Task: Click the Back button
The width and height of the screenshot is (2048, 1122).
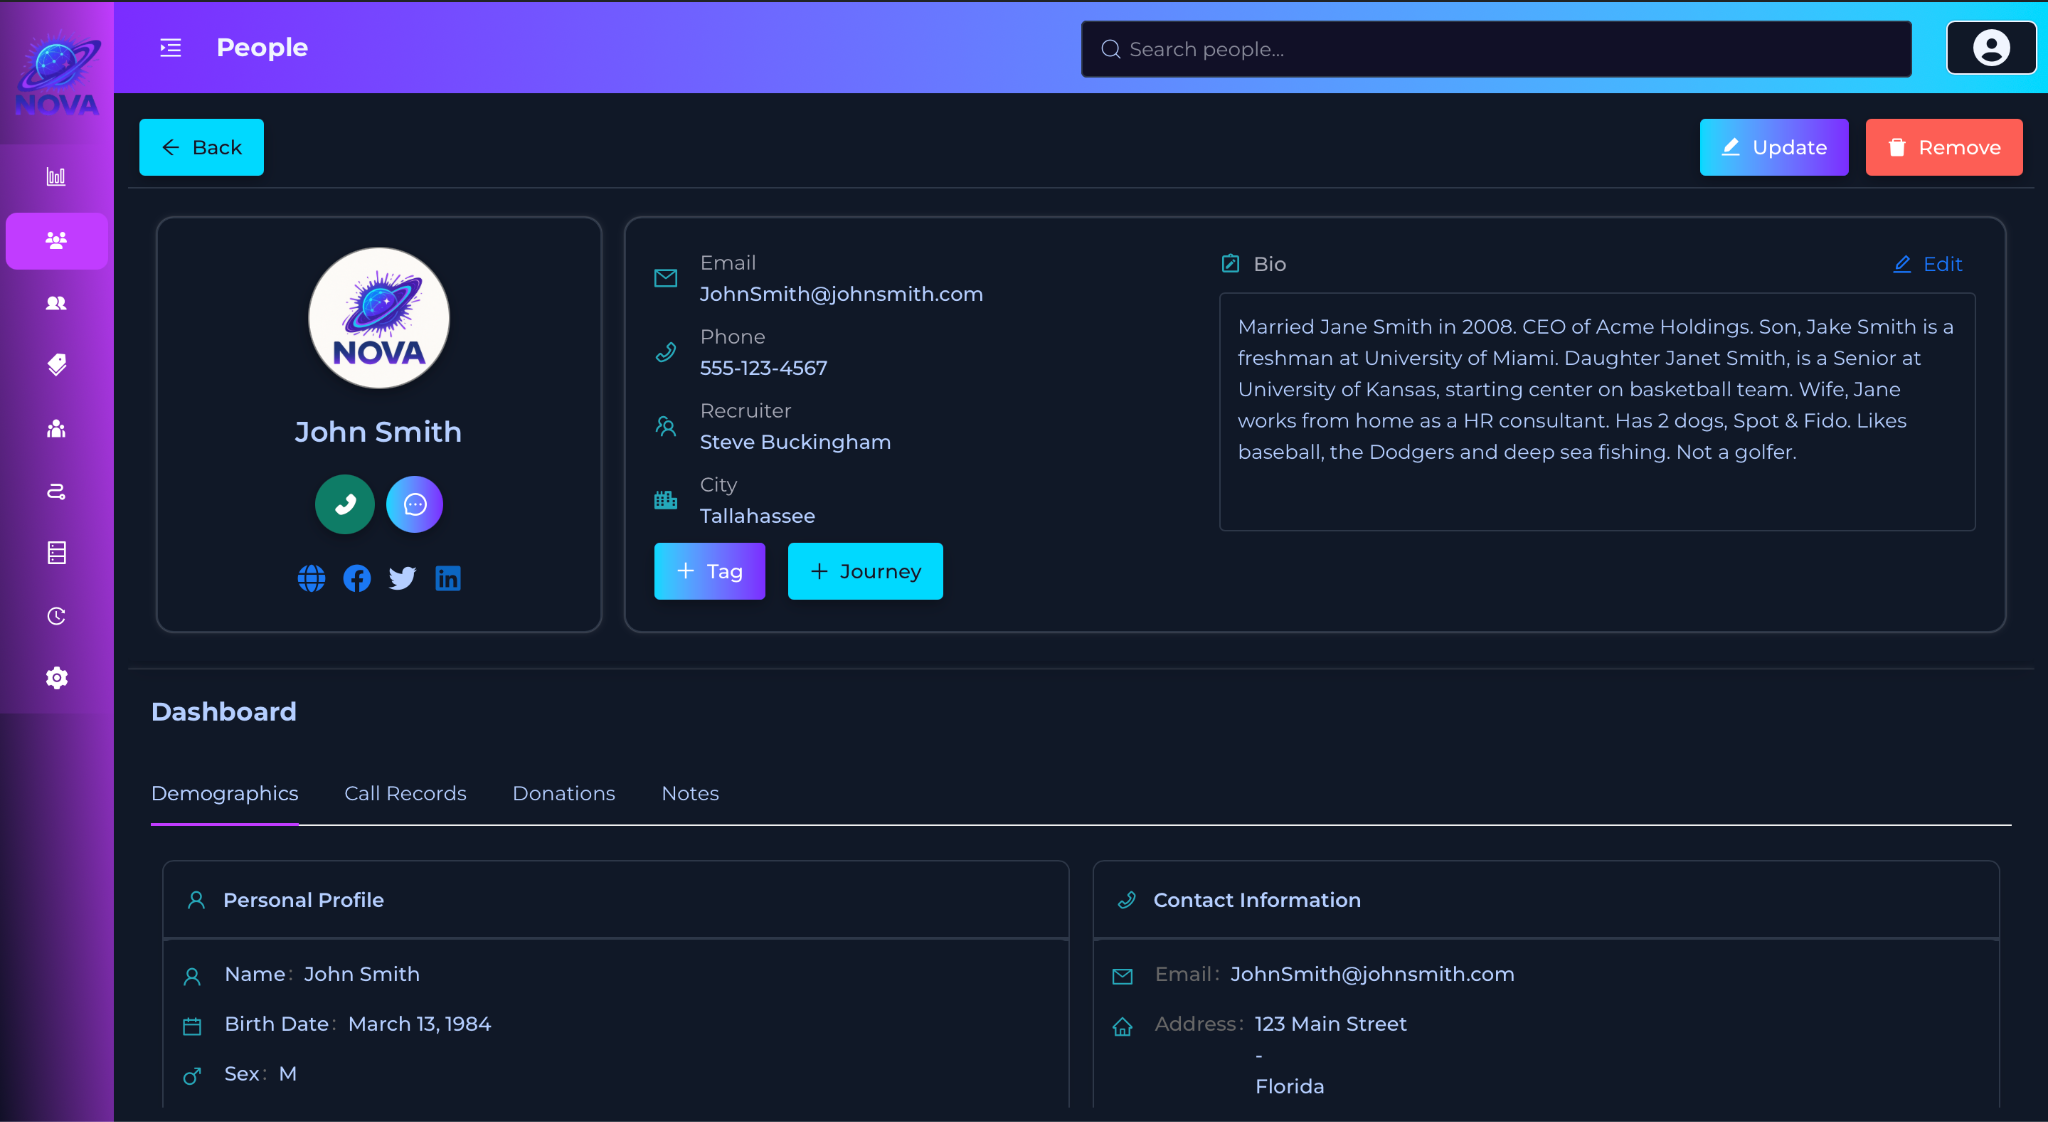Action: (x=201, y=147)
